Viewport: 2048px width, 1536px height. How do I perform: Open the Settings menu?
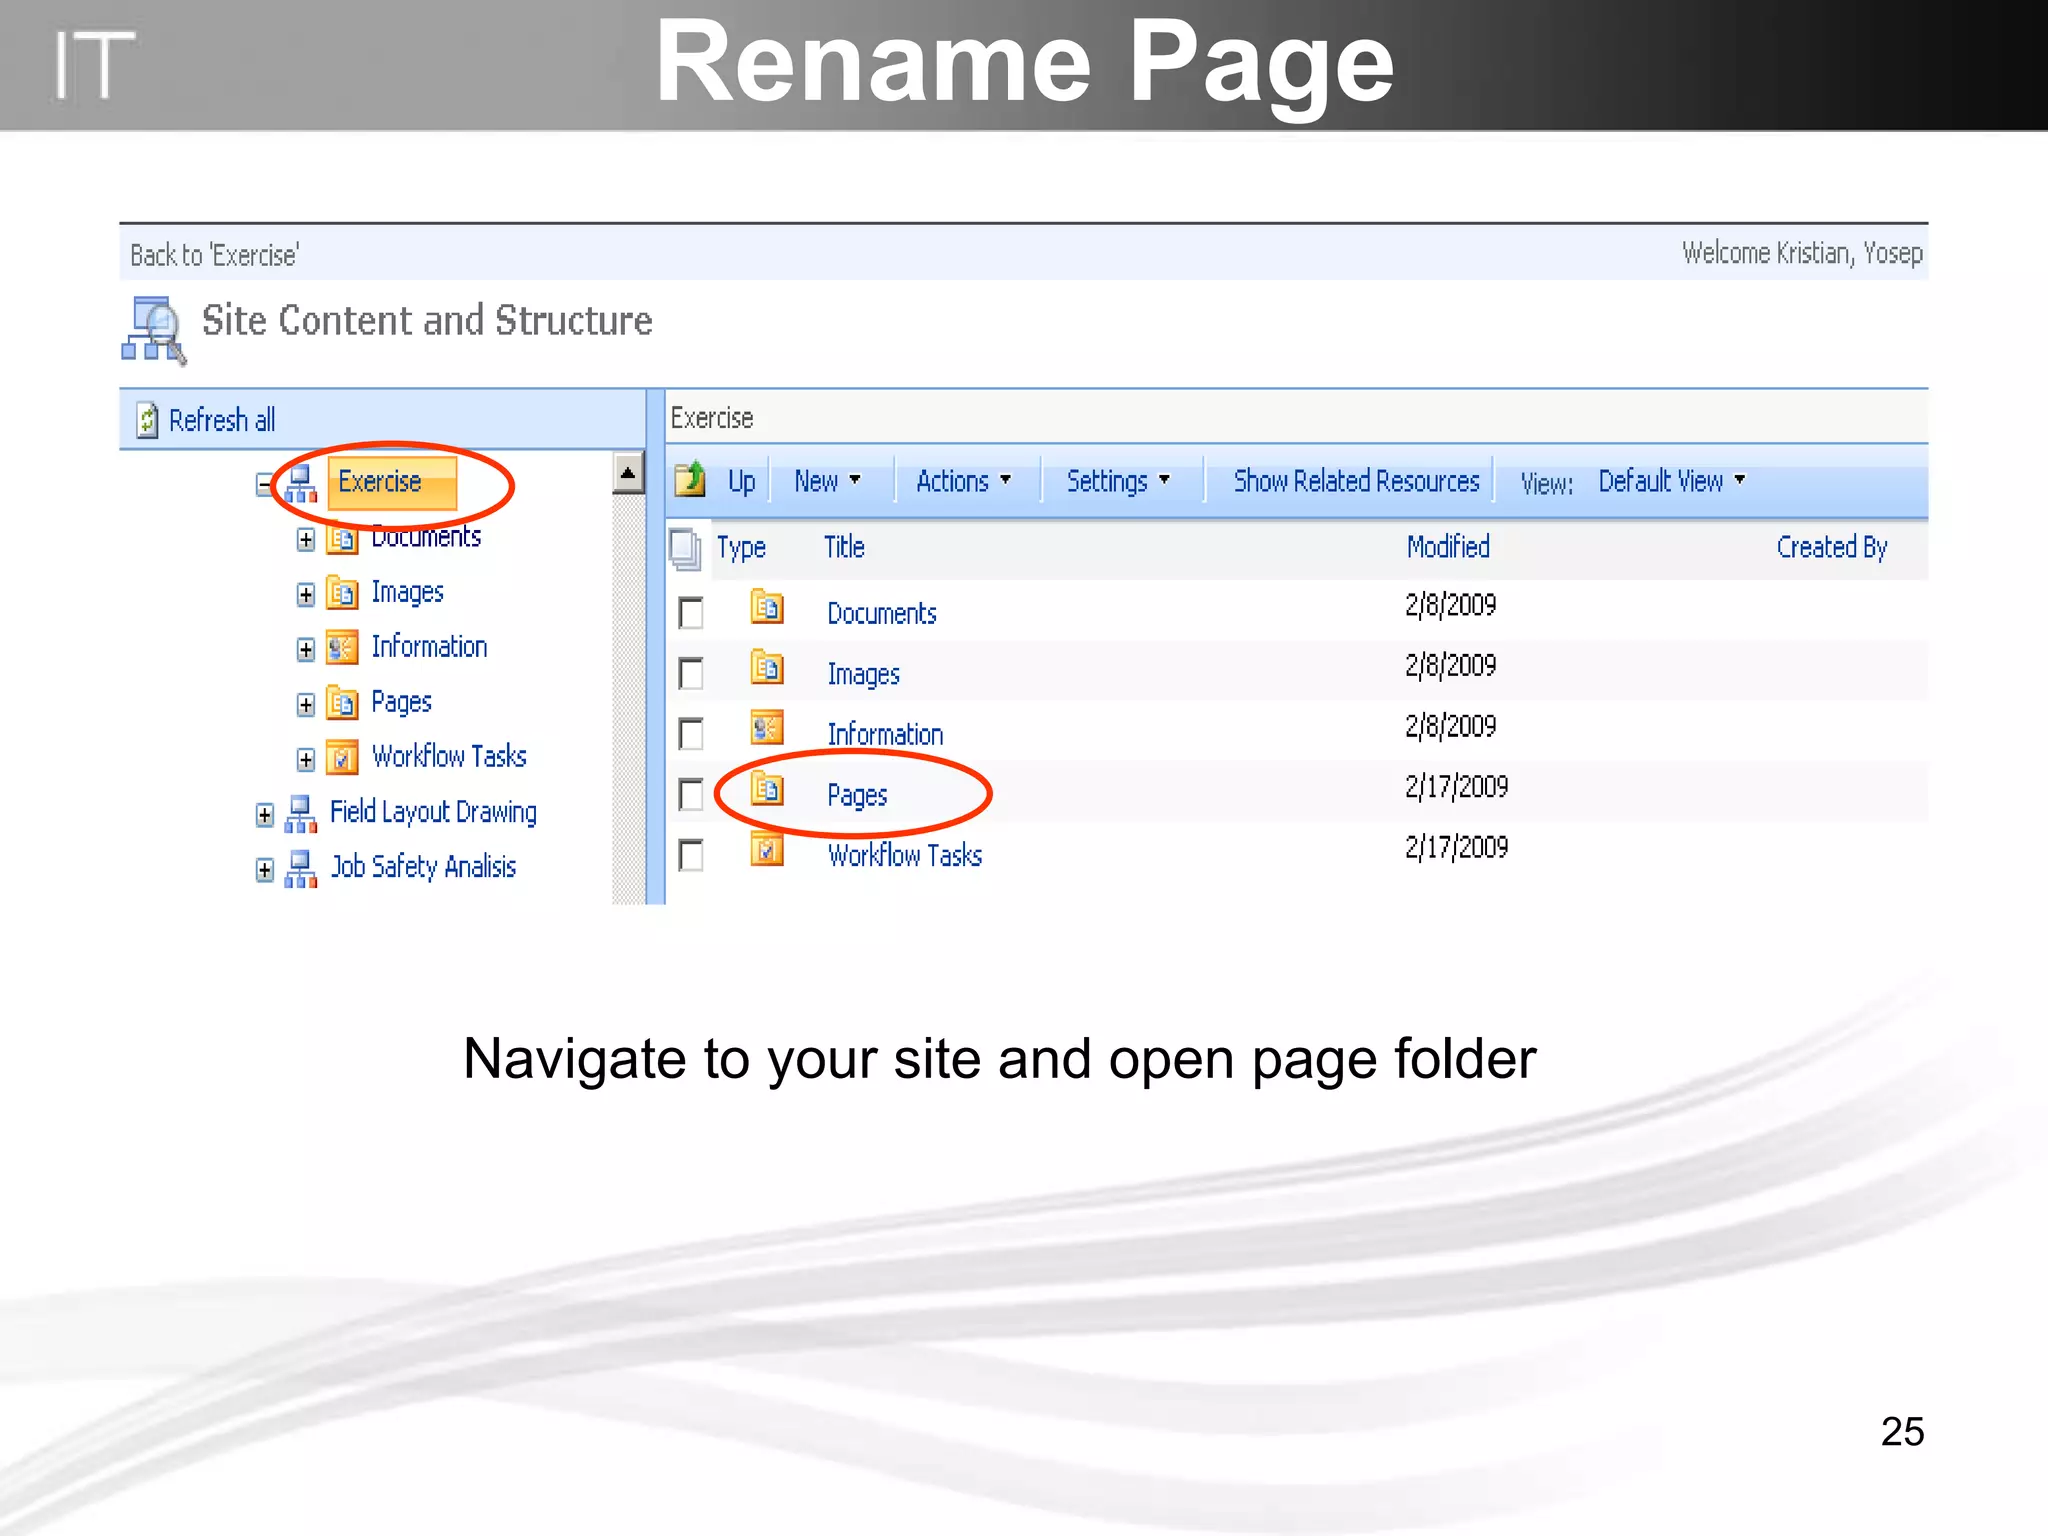point(1118,481)
